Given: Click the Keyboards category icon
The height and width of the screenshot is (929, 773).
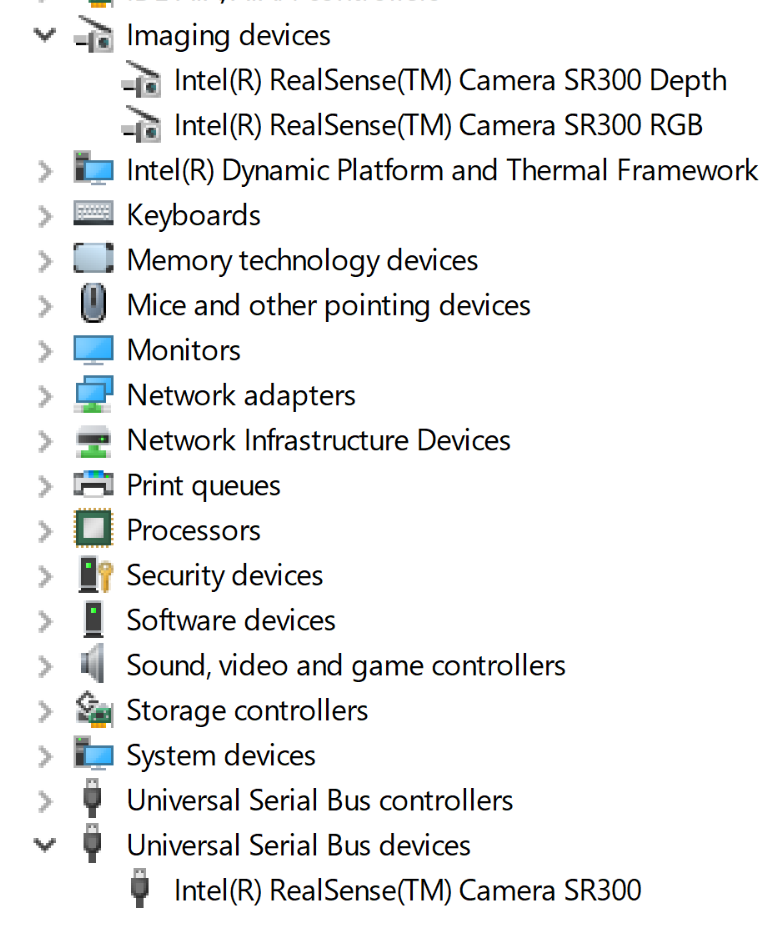Looking at the screenshot, I should pos(94,215).
